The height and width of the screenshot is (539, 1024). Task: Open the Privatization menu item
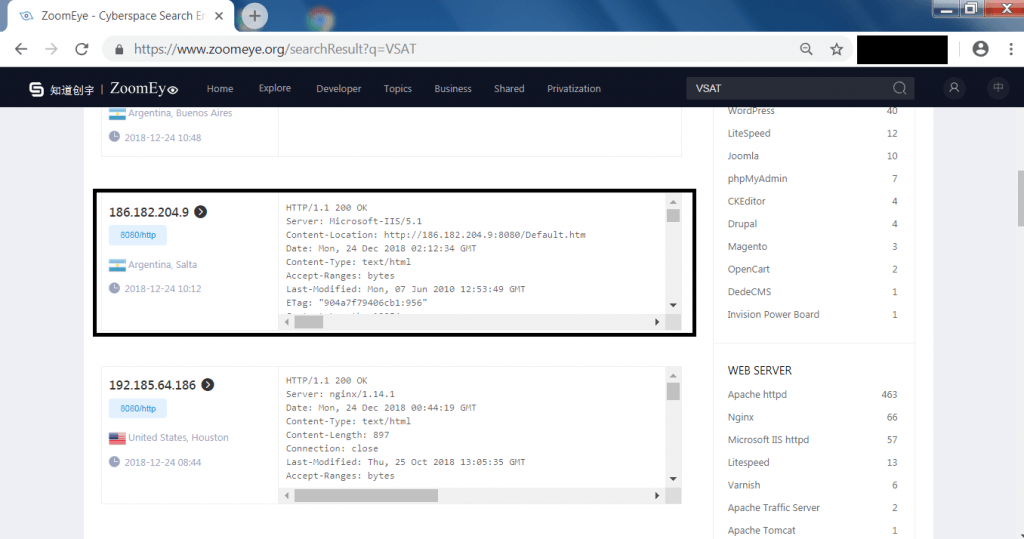coord(574,88)
